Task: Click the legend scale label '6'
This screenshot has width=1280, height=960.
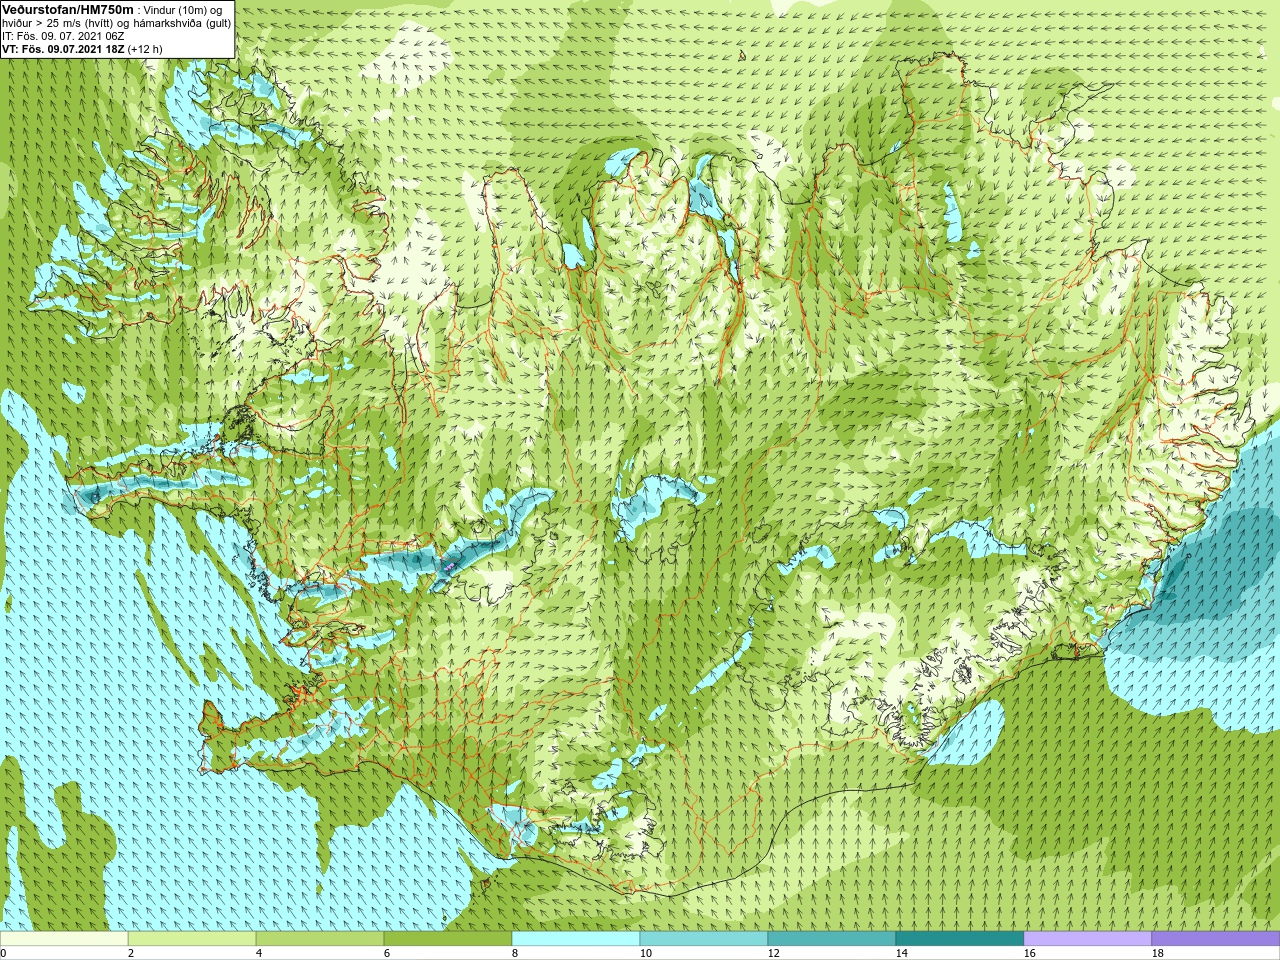Action: (x=387, y=953)
